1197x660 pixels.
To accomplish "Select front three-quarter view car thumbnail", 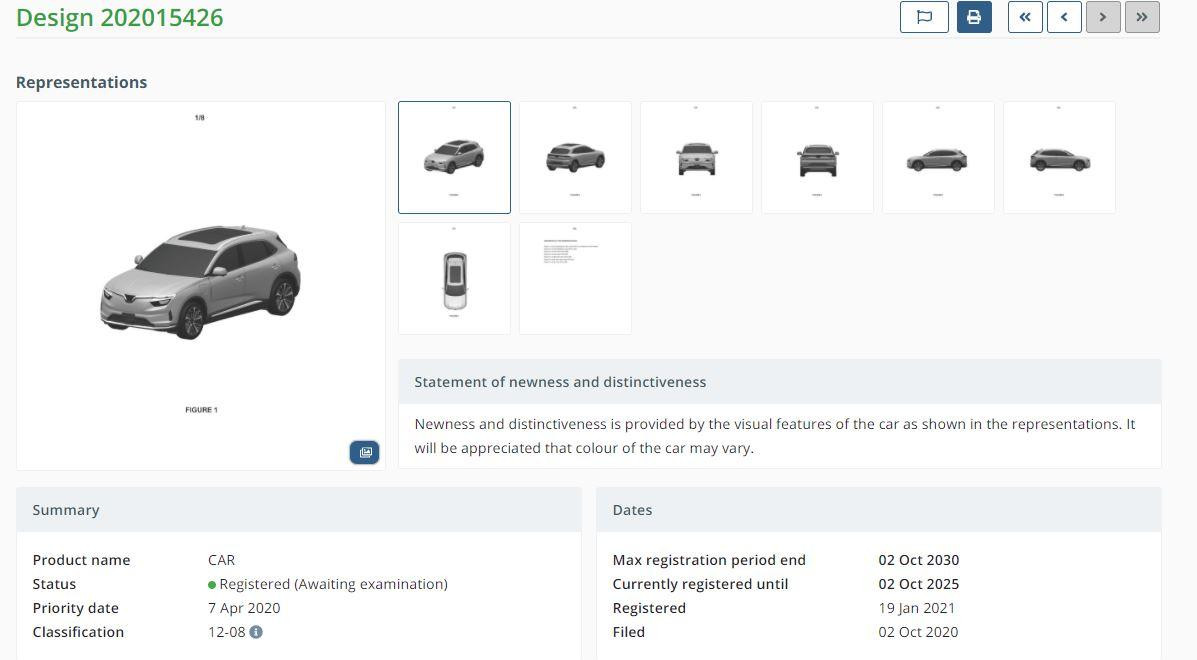I will (x=454, y=157).
